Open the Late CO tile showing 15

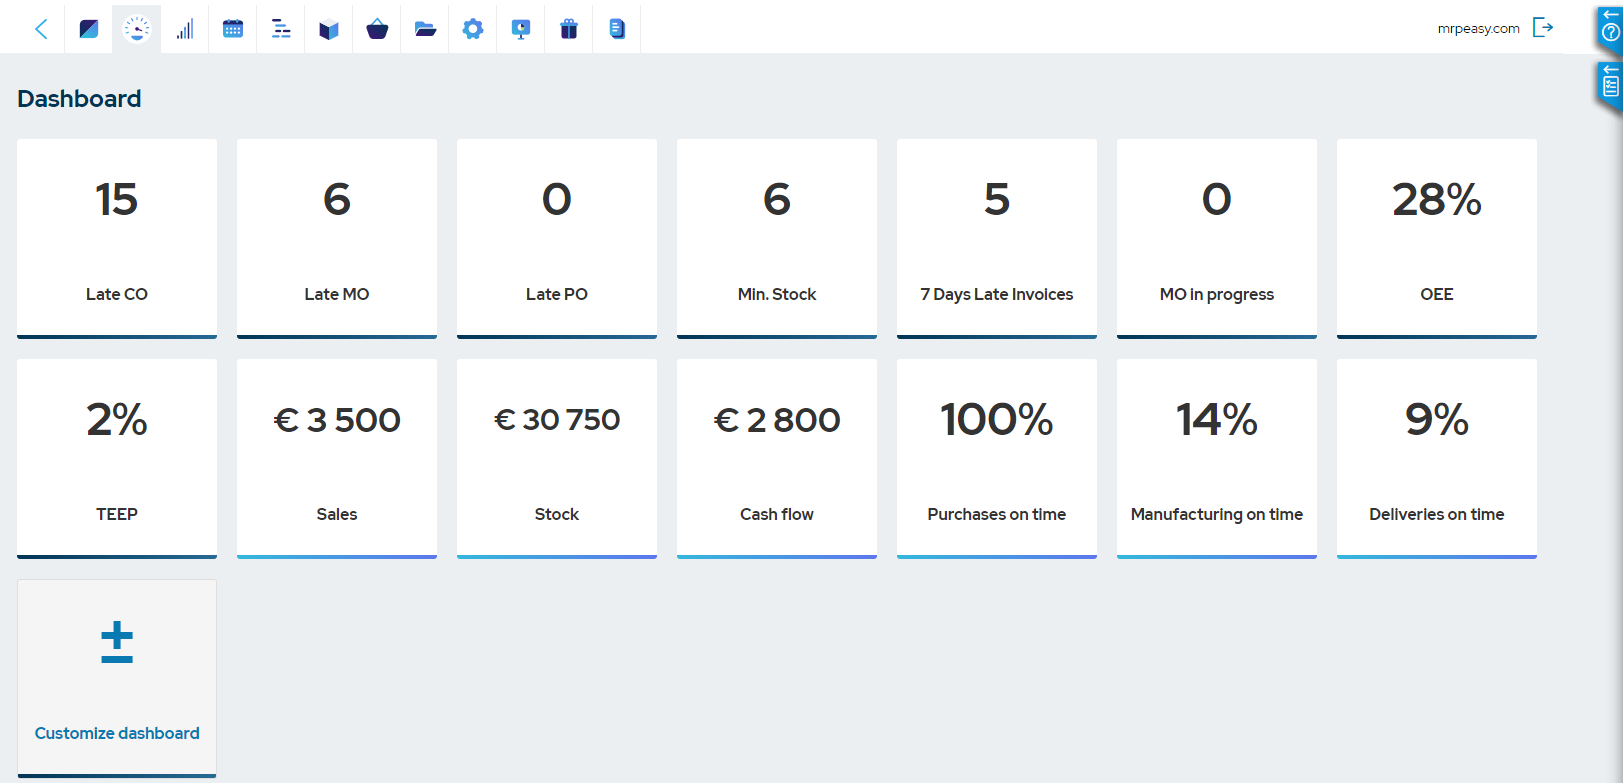click(x=117, y=238)
